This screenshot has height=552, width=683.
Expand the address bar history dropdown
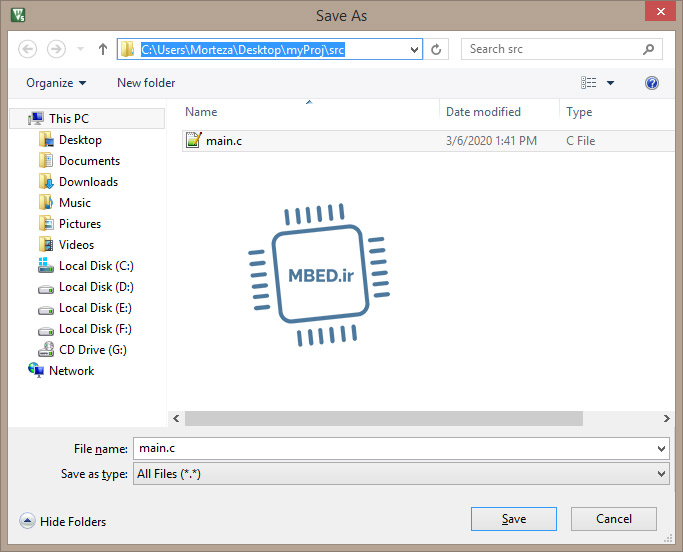414,50
